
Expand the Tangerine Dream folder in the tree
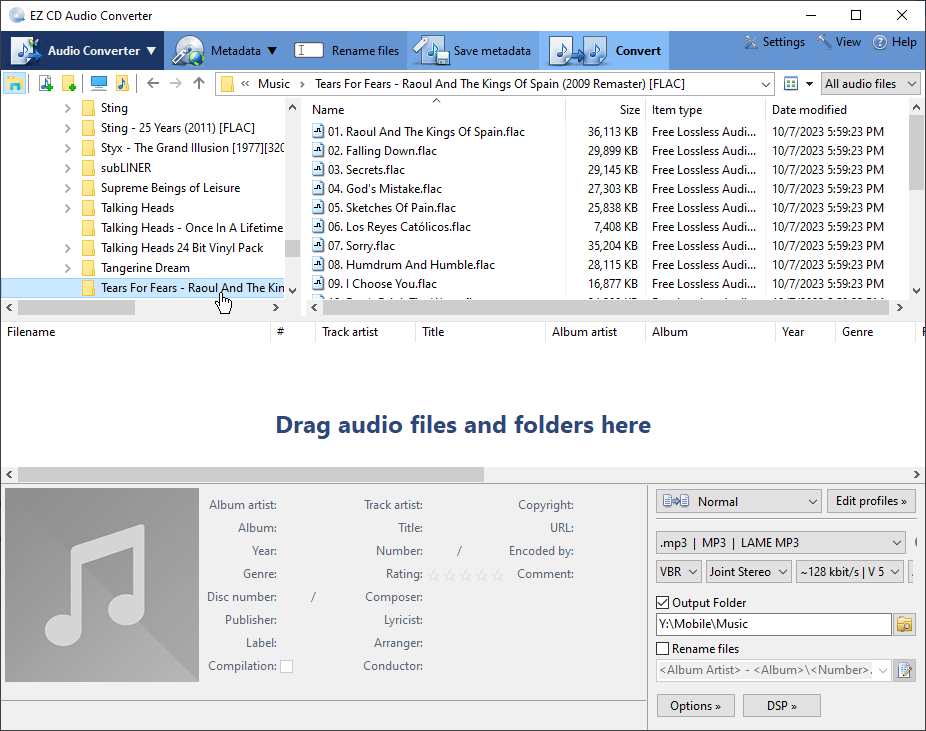coord(68,268)
